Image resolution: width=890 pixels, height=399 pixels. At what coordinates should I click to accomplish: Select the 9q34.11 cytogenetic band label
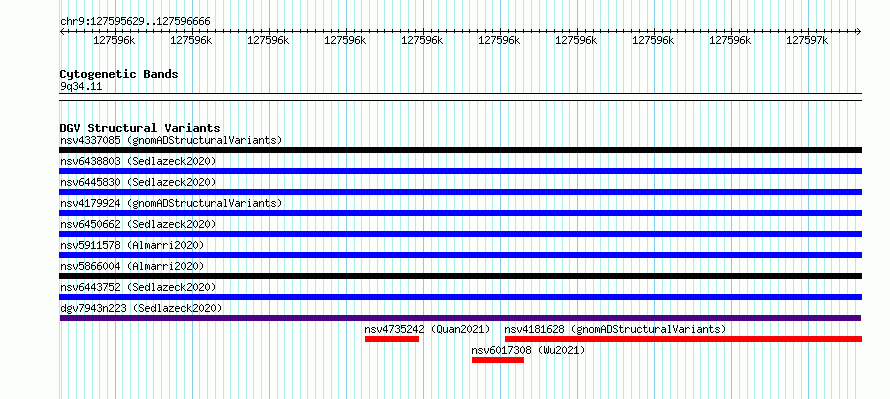point(81,87)
